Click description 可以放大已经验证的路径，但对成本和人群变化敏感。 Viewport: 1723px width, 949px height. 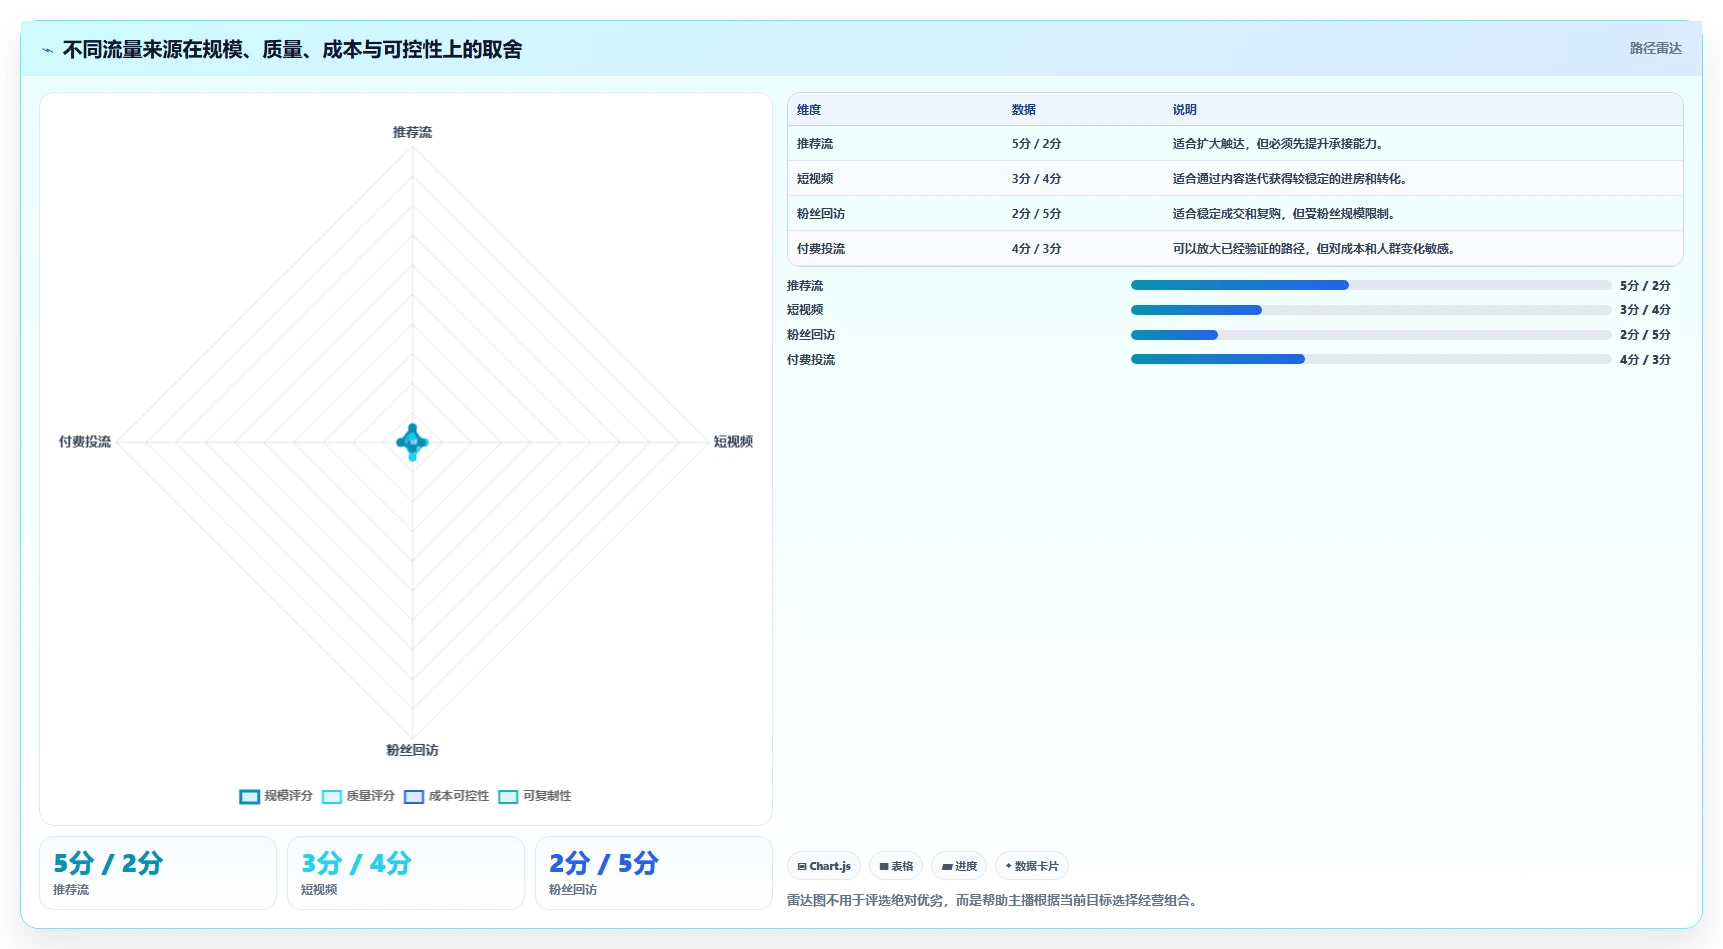(x=1315, y=249)
